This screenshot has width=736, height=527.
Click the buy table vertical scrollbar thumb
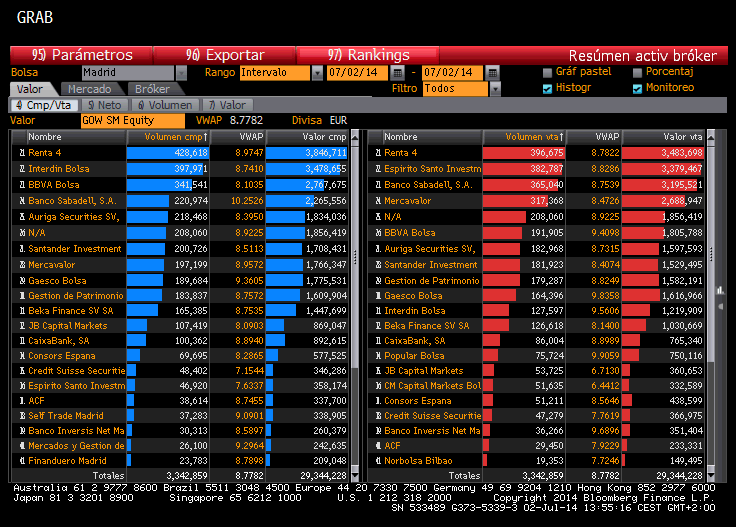(355, 256)
